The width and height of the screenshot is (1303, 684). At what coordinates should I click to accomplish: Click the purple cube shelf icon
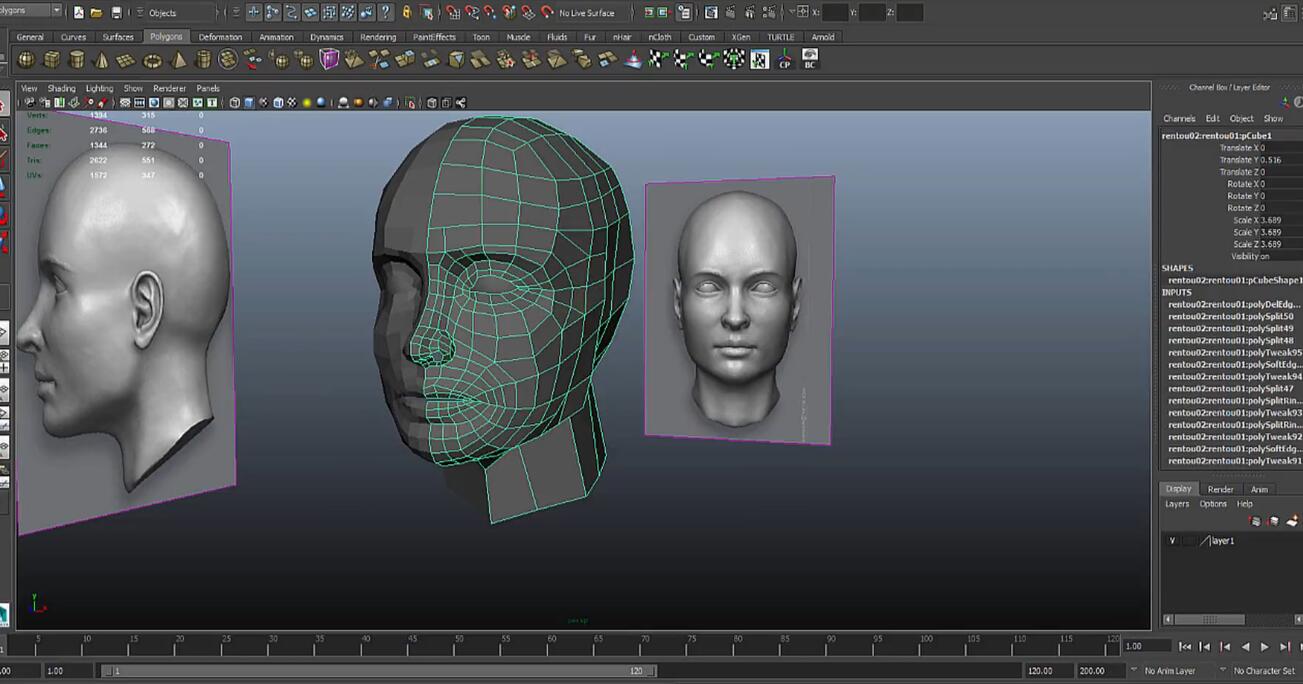329,60
